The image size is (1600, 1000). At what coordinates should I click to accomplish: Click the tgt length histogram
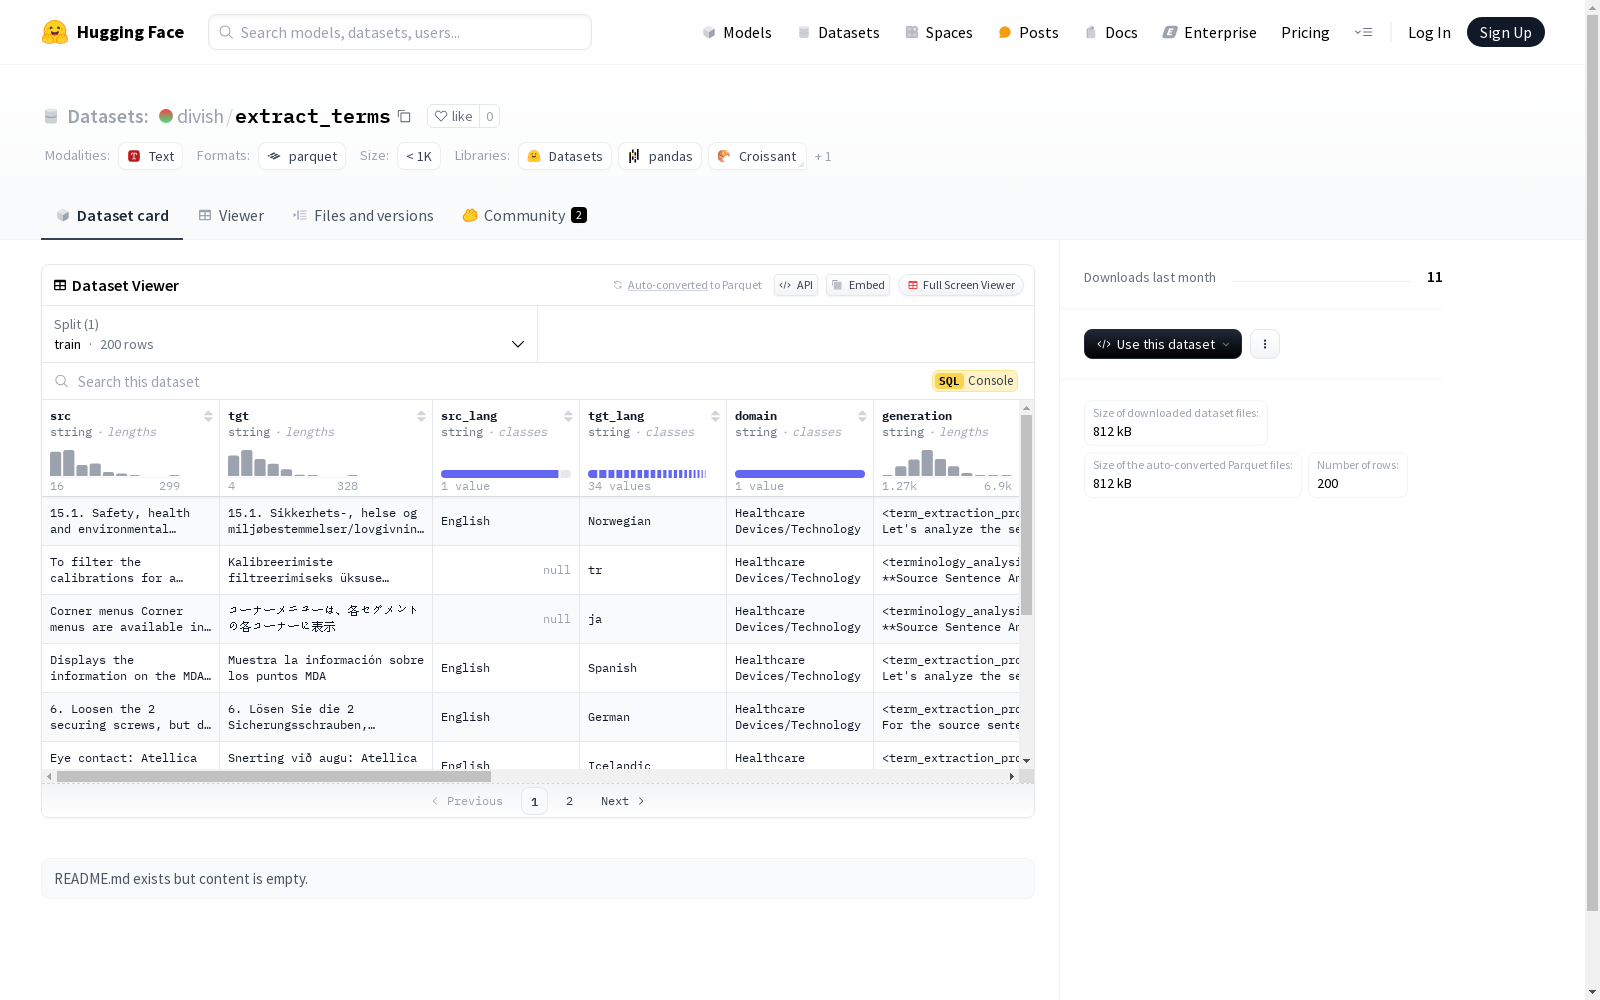293,462
